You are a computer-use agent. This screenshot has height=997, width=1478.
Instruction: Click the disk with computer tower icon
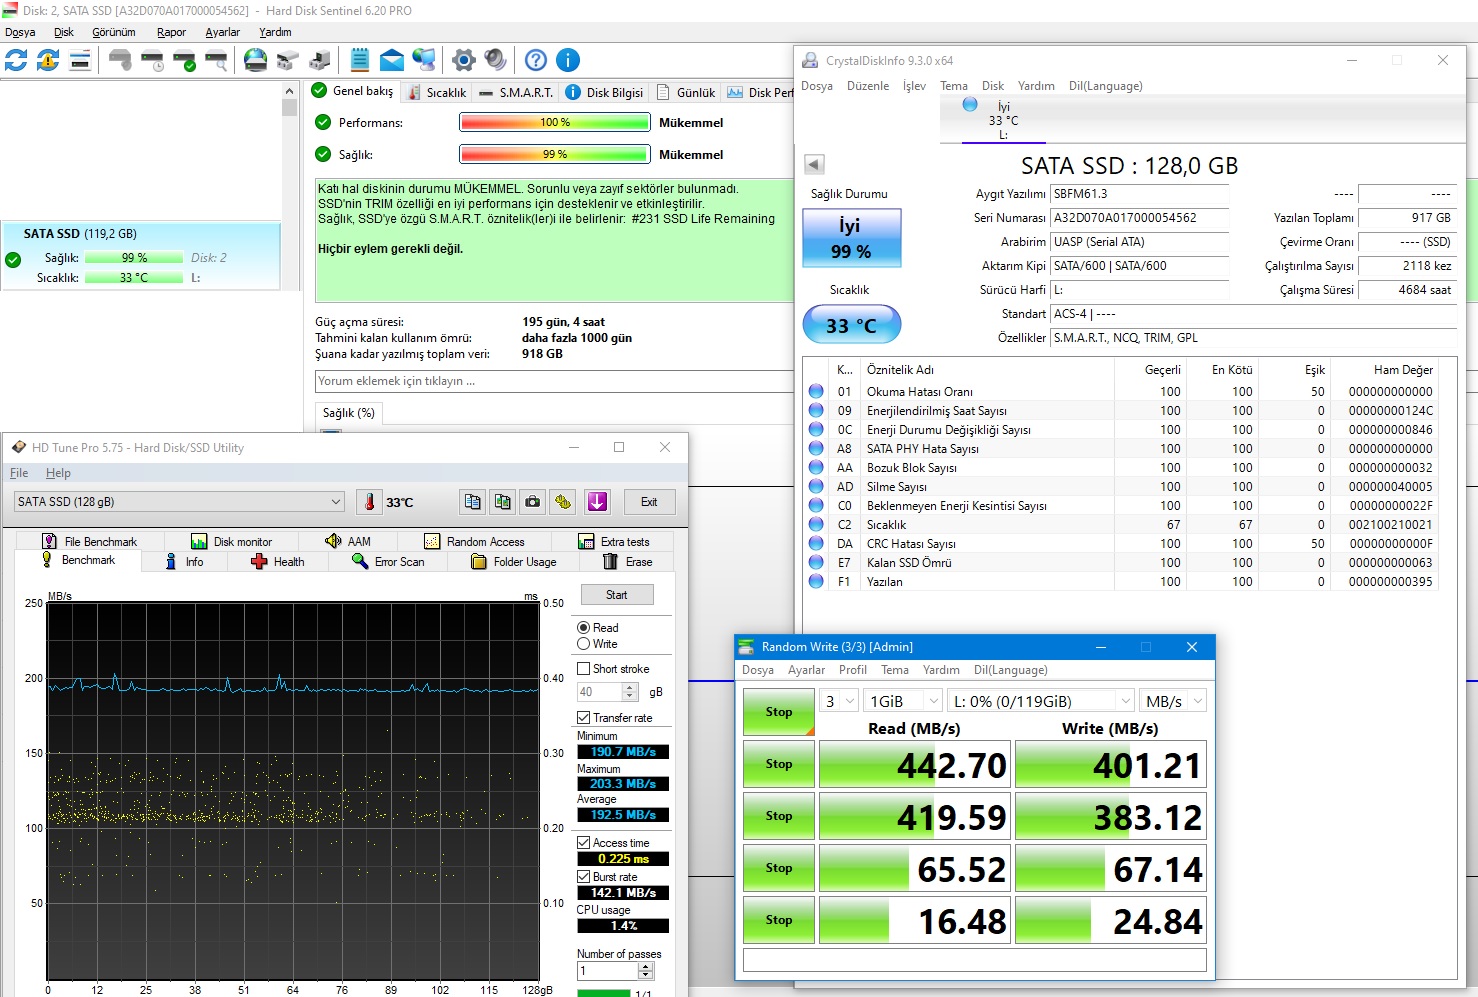click(x=320, y=60)
